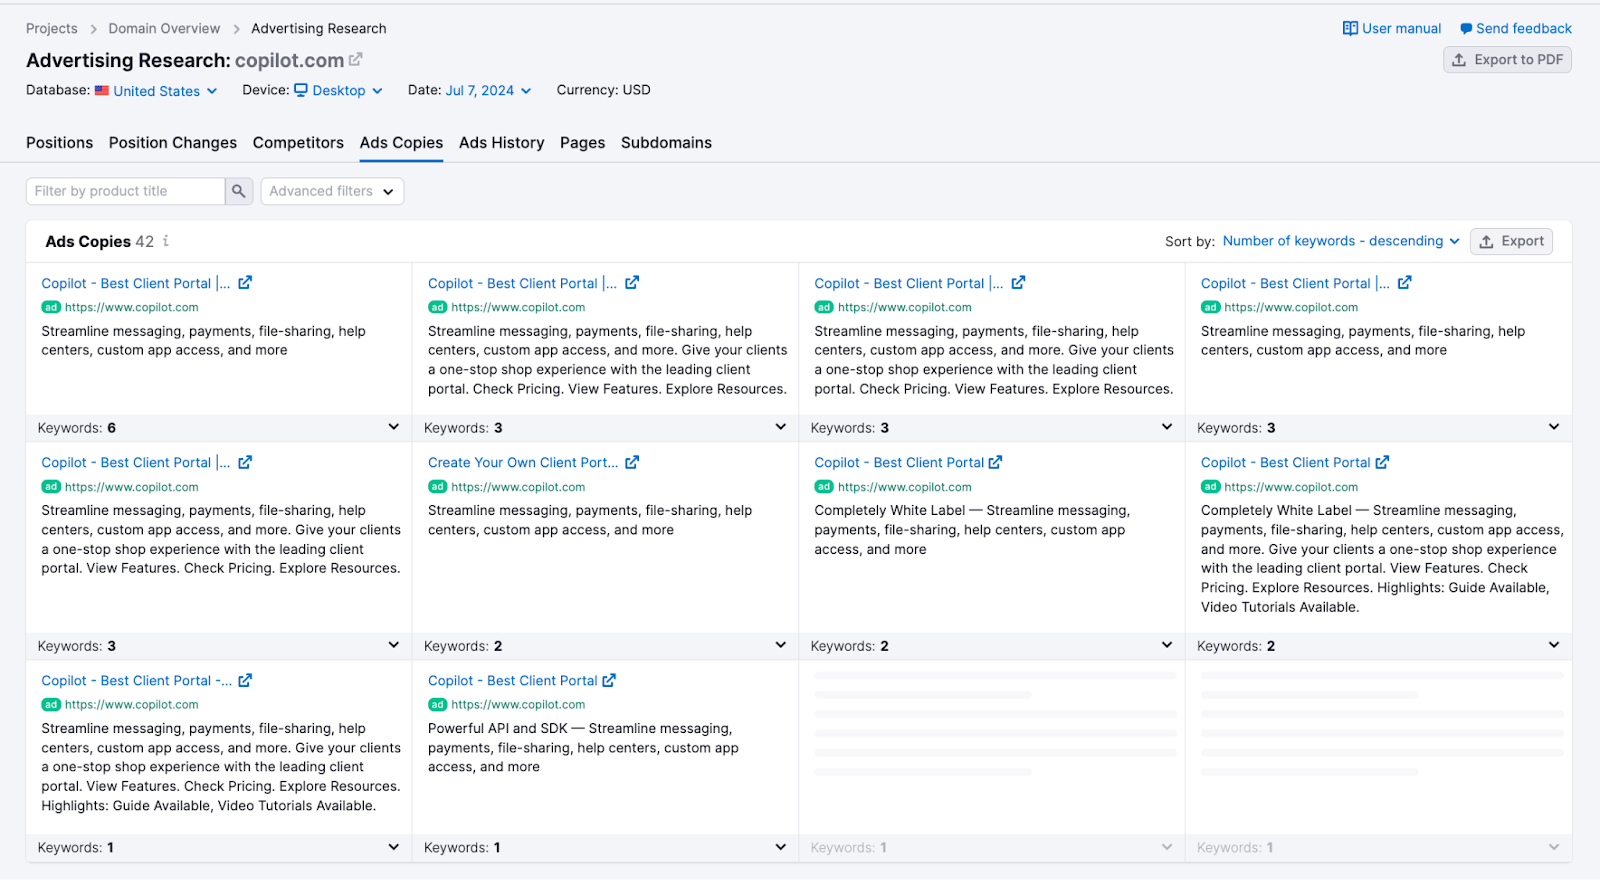Open external link icon beside copilot.com heading
The image size is (1600, 880).
355,60
